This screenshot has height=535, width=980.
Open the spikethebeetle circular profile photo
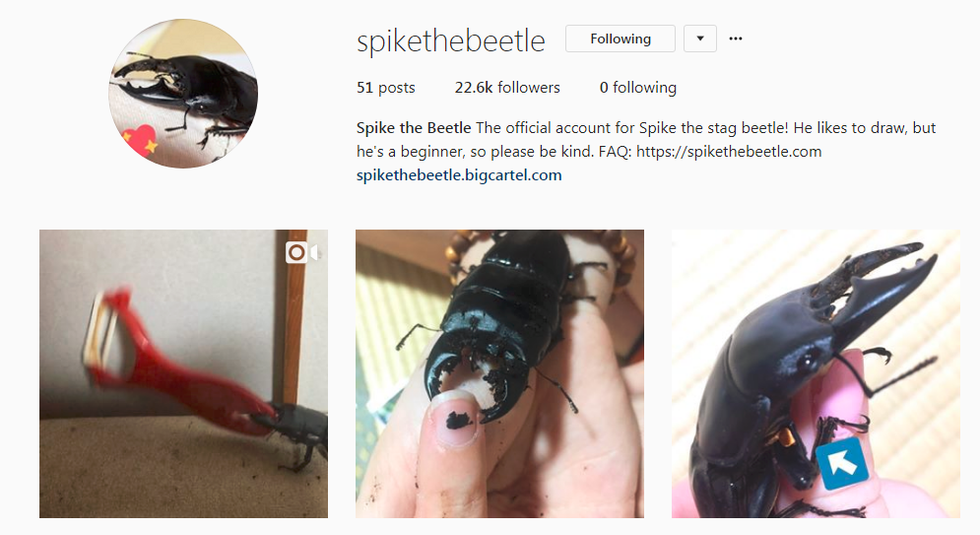coord(182,93)
